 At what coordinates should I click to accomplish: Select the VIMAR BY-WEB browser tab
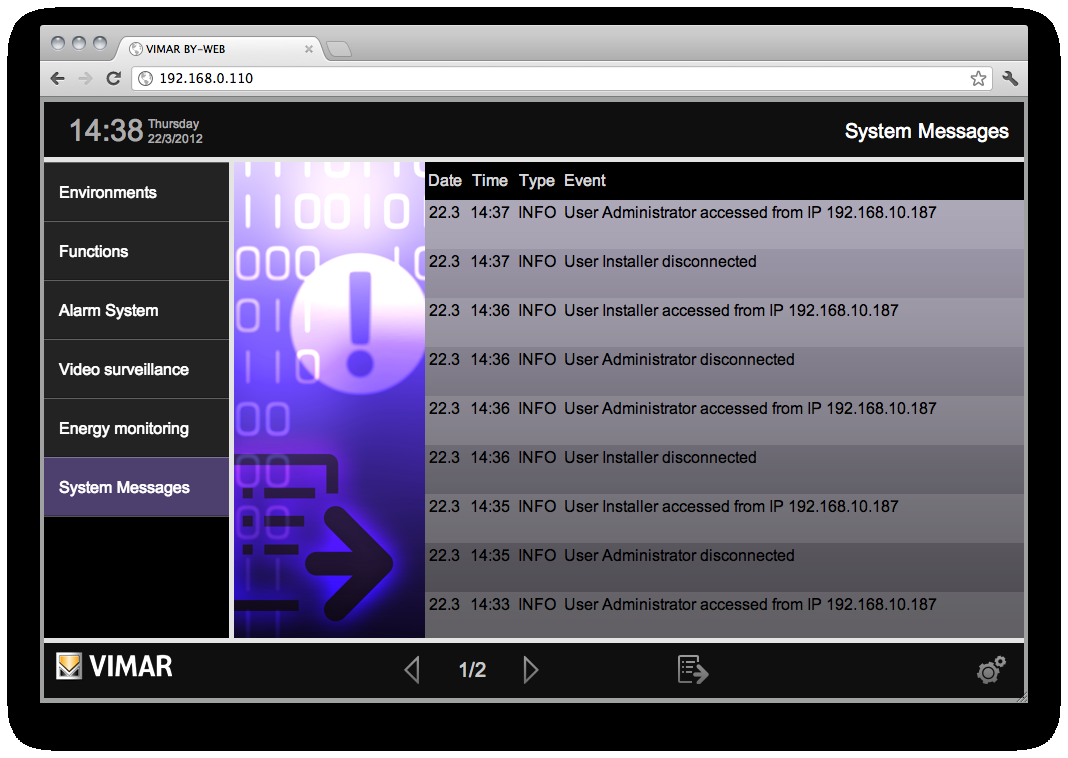tap(219, 49)
